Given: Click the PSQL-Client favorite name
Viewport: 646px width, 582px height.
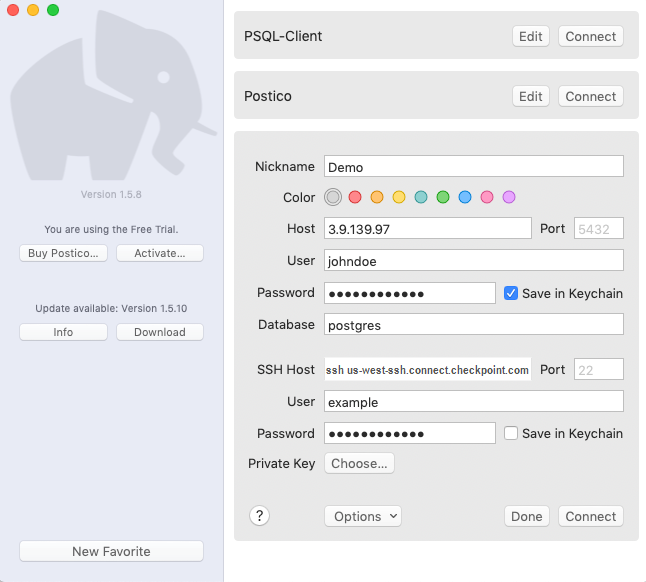Looking at the screenshot, I should point(283,36).
